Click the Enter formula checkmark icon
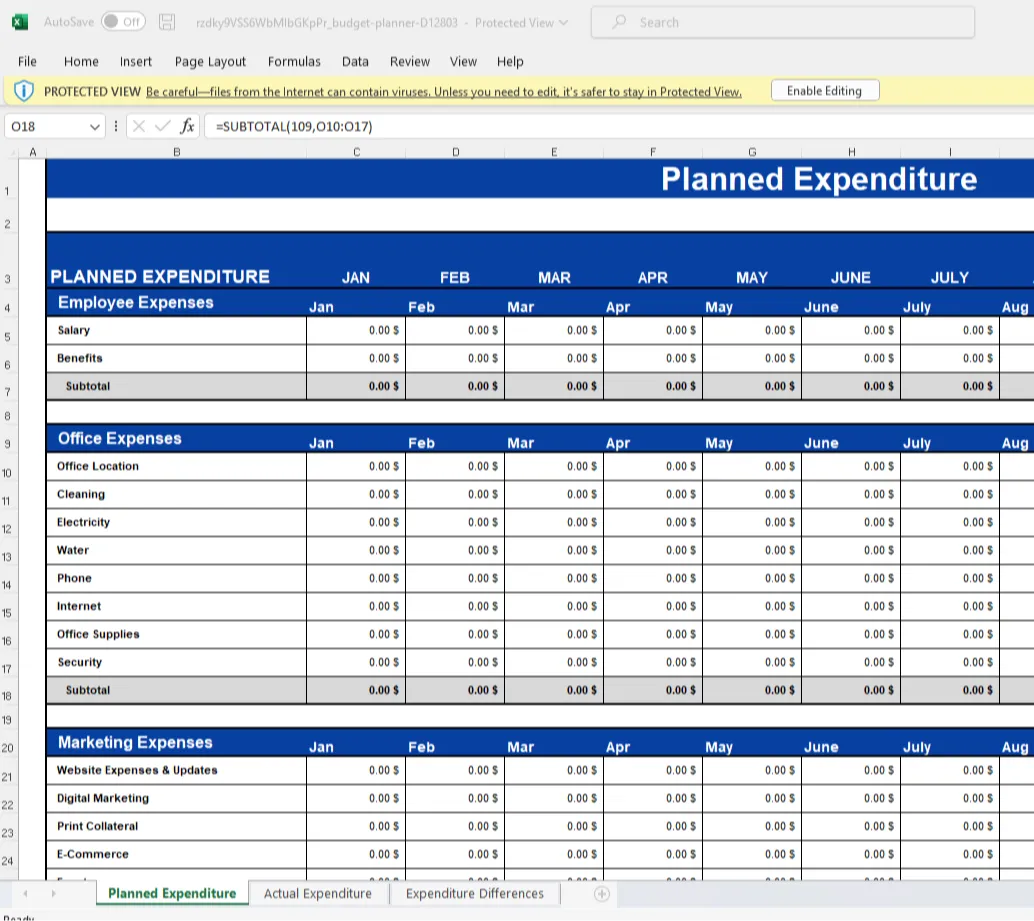Viewport: 1034px width, 921px height. pyautogui.click(x=162, y=126)
